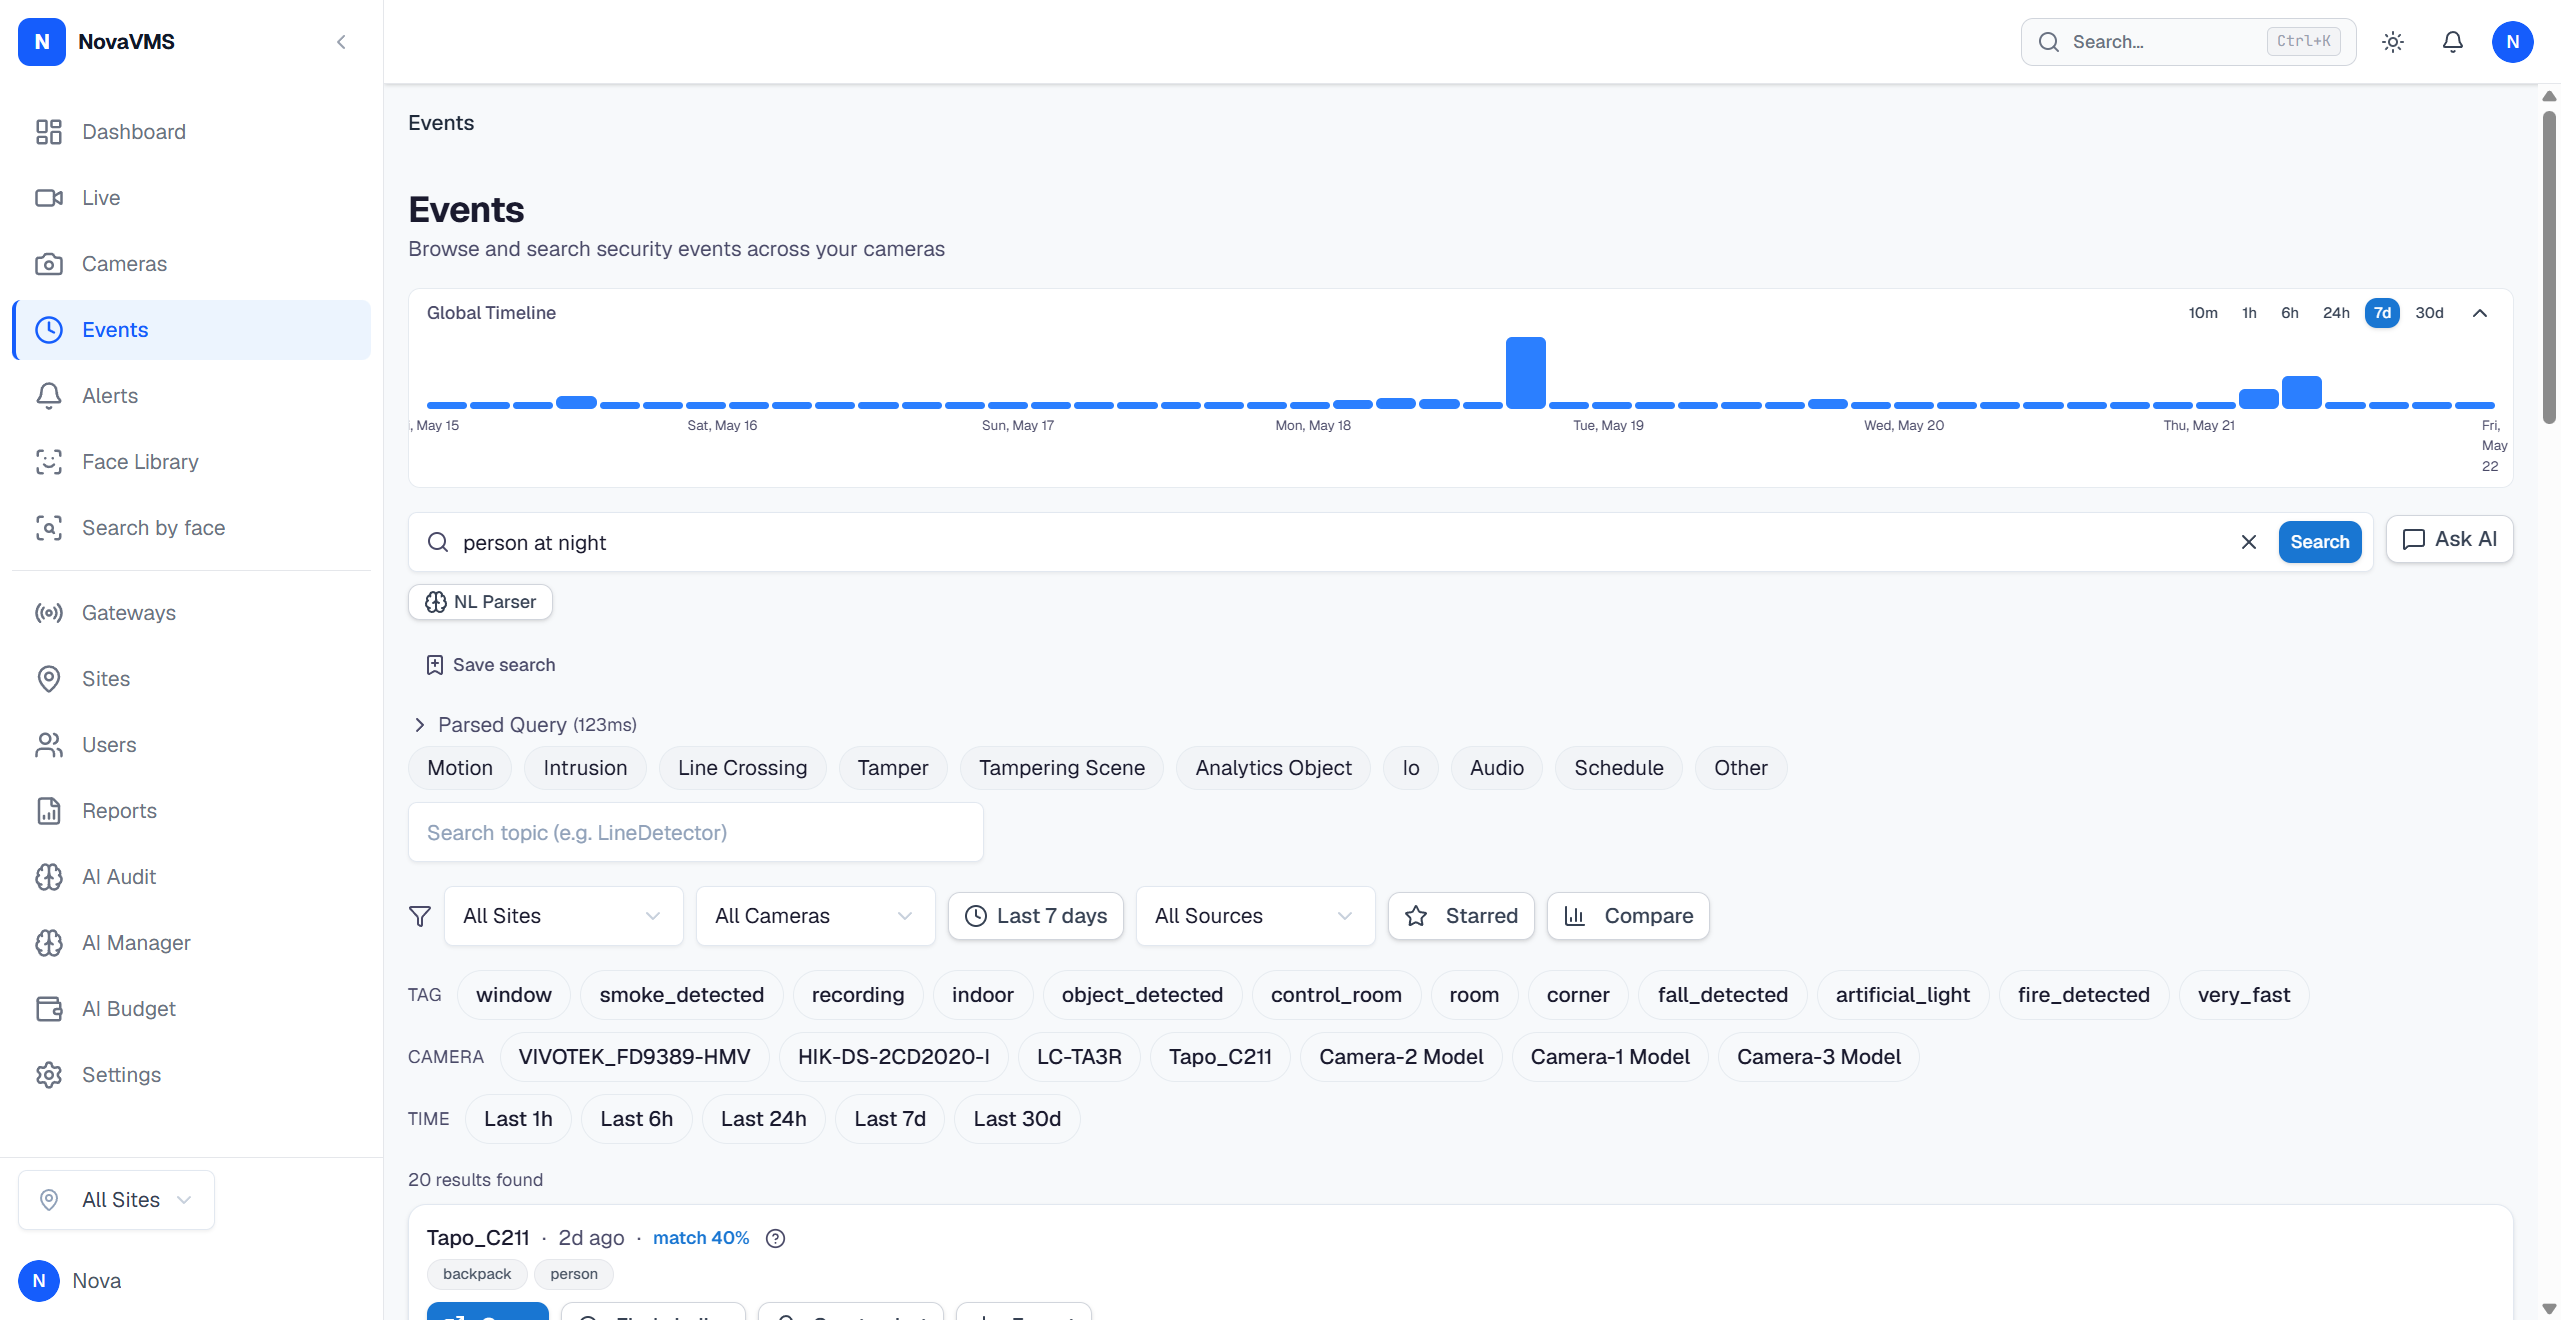Clear the event search query
The width and height of the screenshot is (2561, 1320).
click(2249, 542)
